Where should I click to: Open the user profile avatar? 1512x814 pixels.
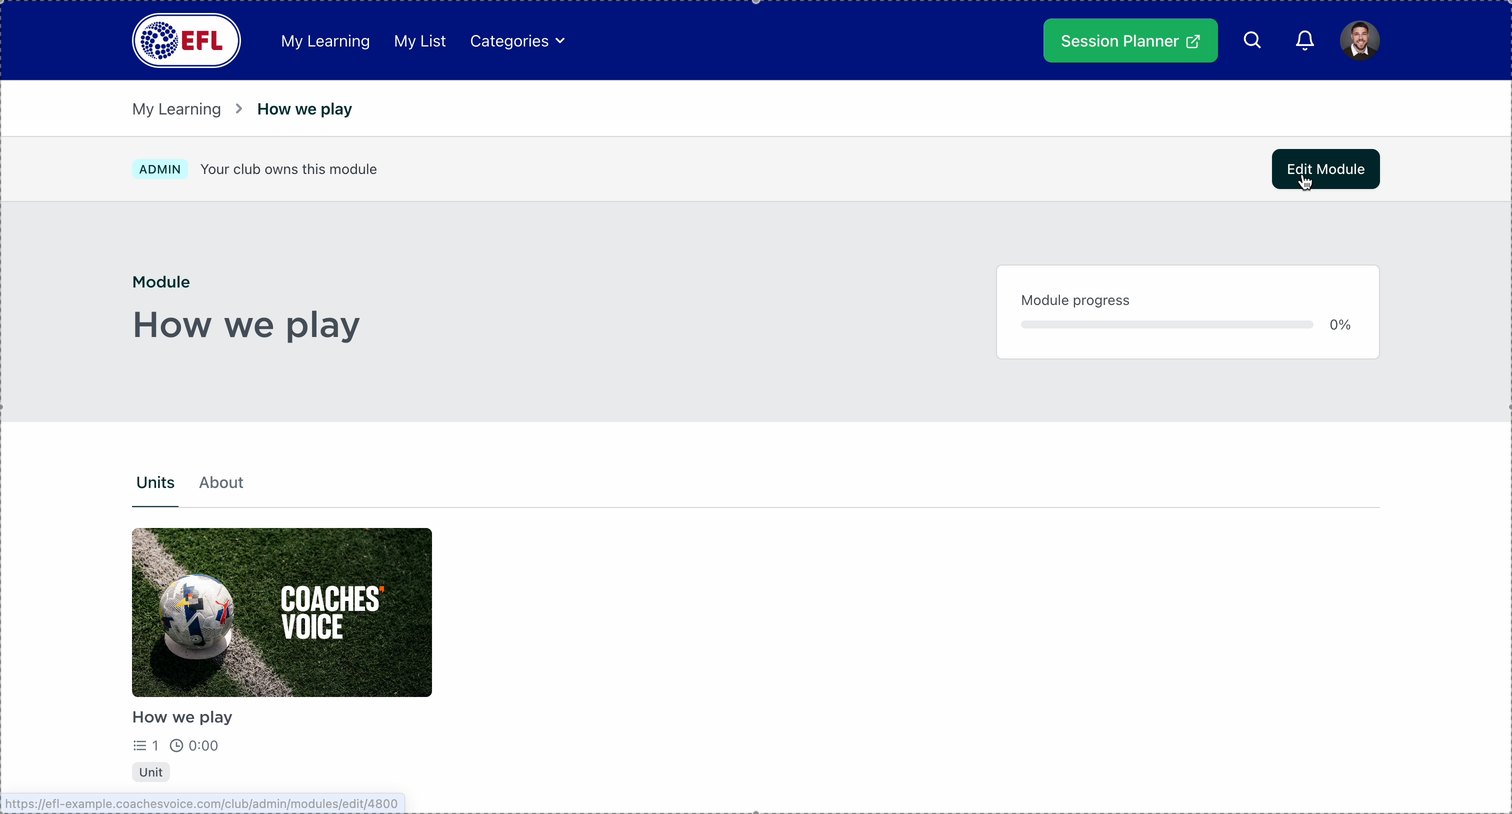[1360, 40]
